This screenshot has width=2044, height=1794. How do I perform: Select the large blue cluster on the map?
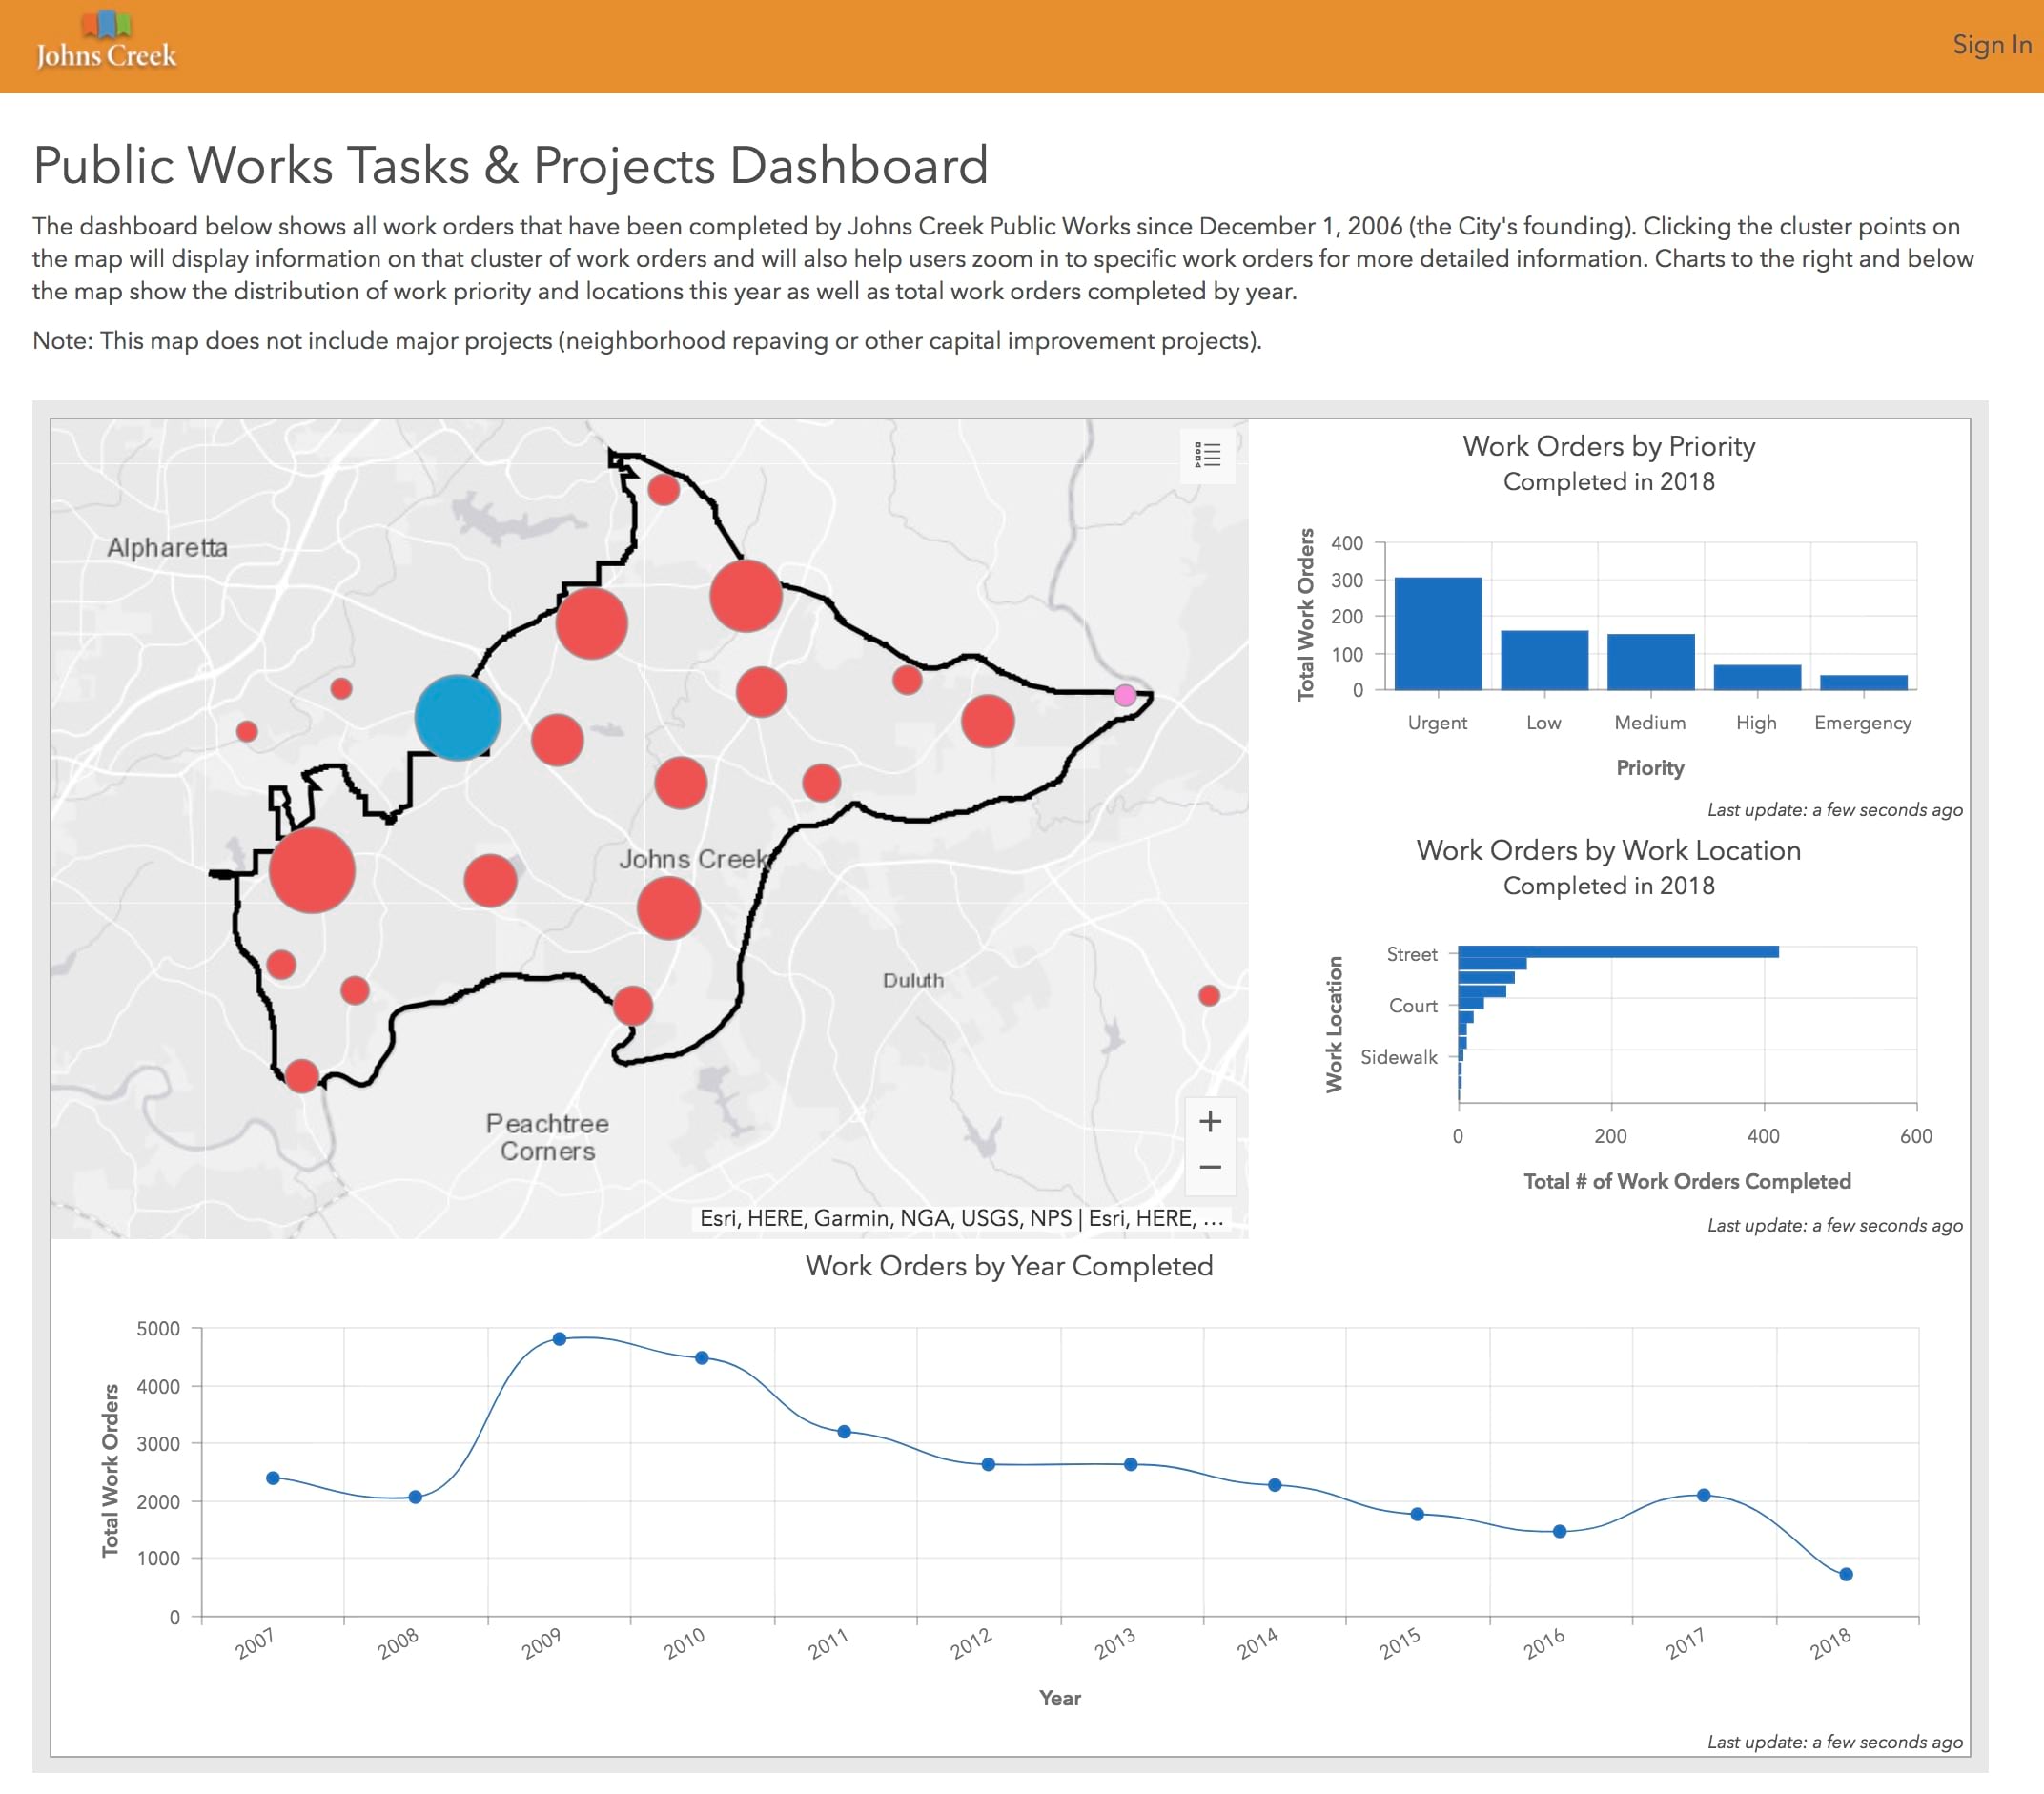tap(460, 718)
